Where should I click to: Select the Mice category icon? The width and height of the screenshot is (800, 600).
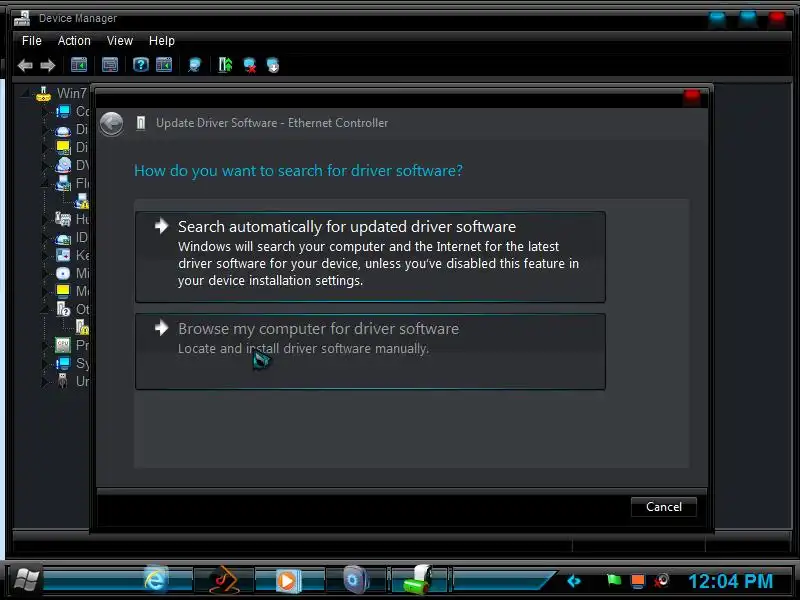click(63, 273)
